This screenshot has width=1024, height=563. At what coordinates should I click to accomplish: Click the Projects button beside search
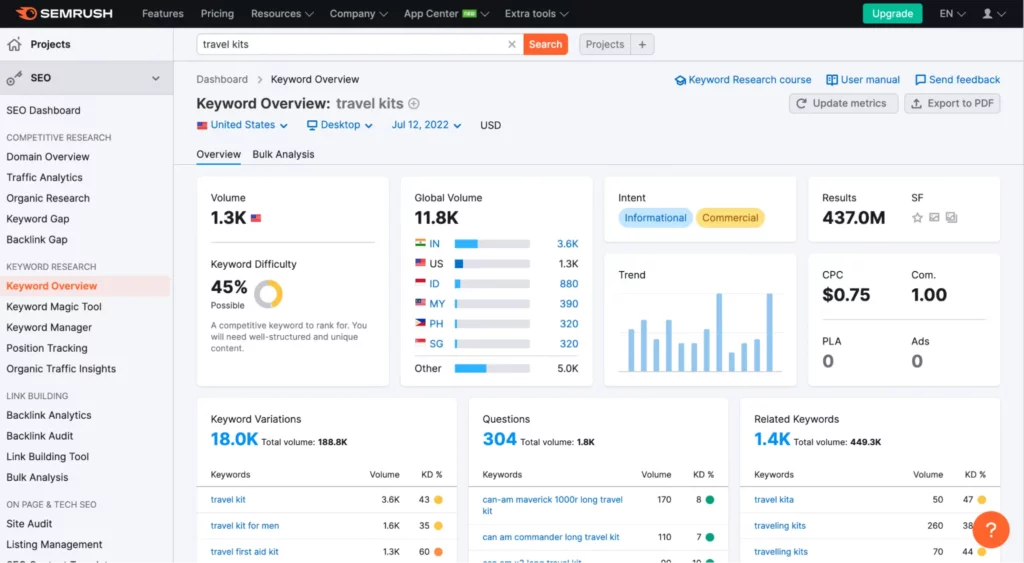pyautogui.click(x=605, y=44)
